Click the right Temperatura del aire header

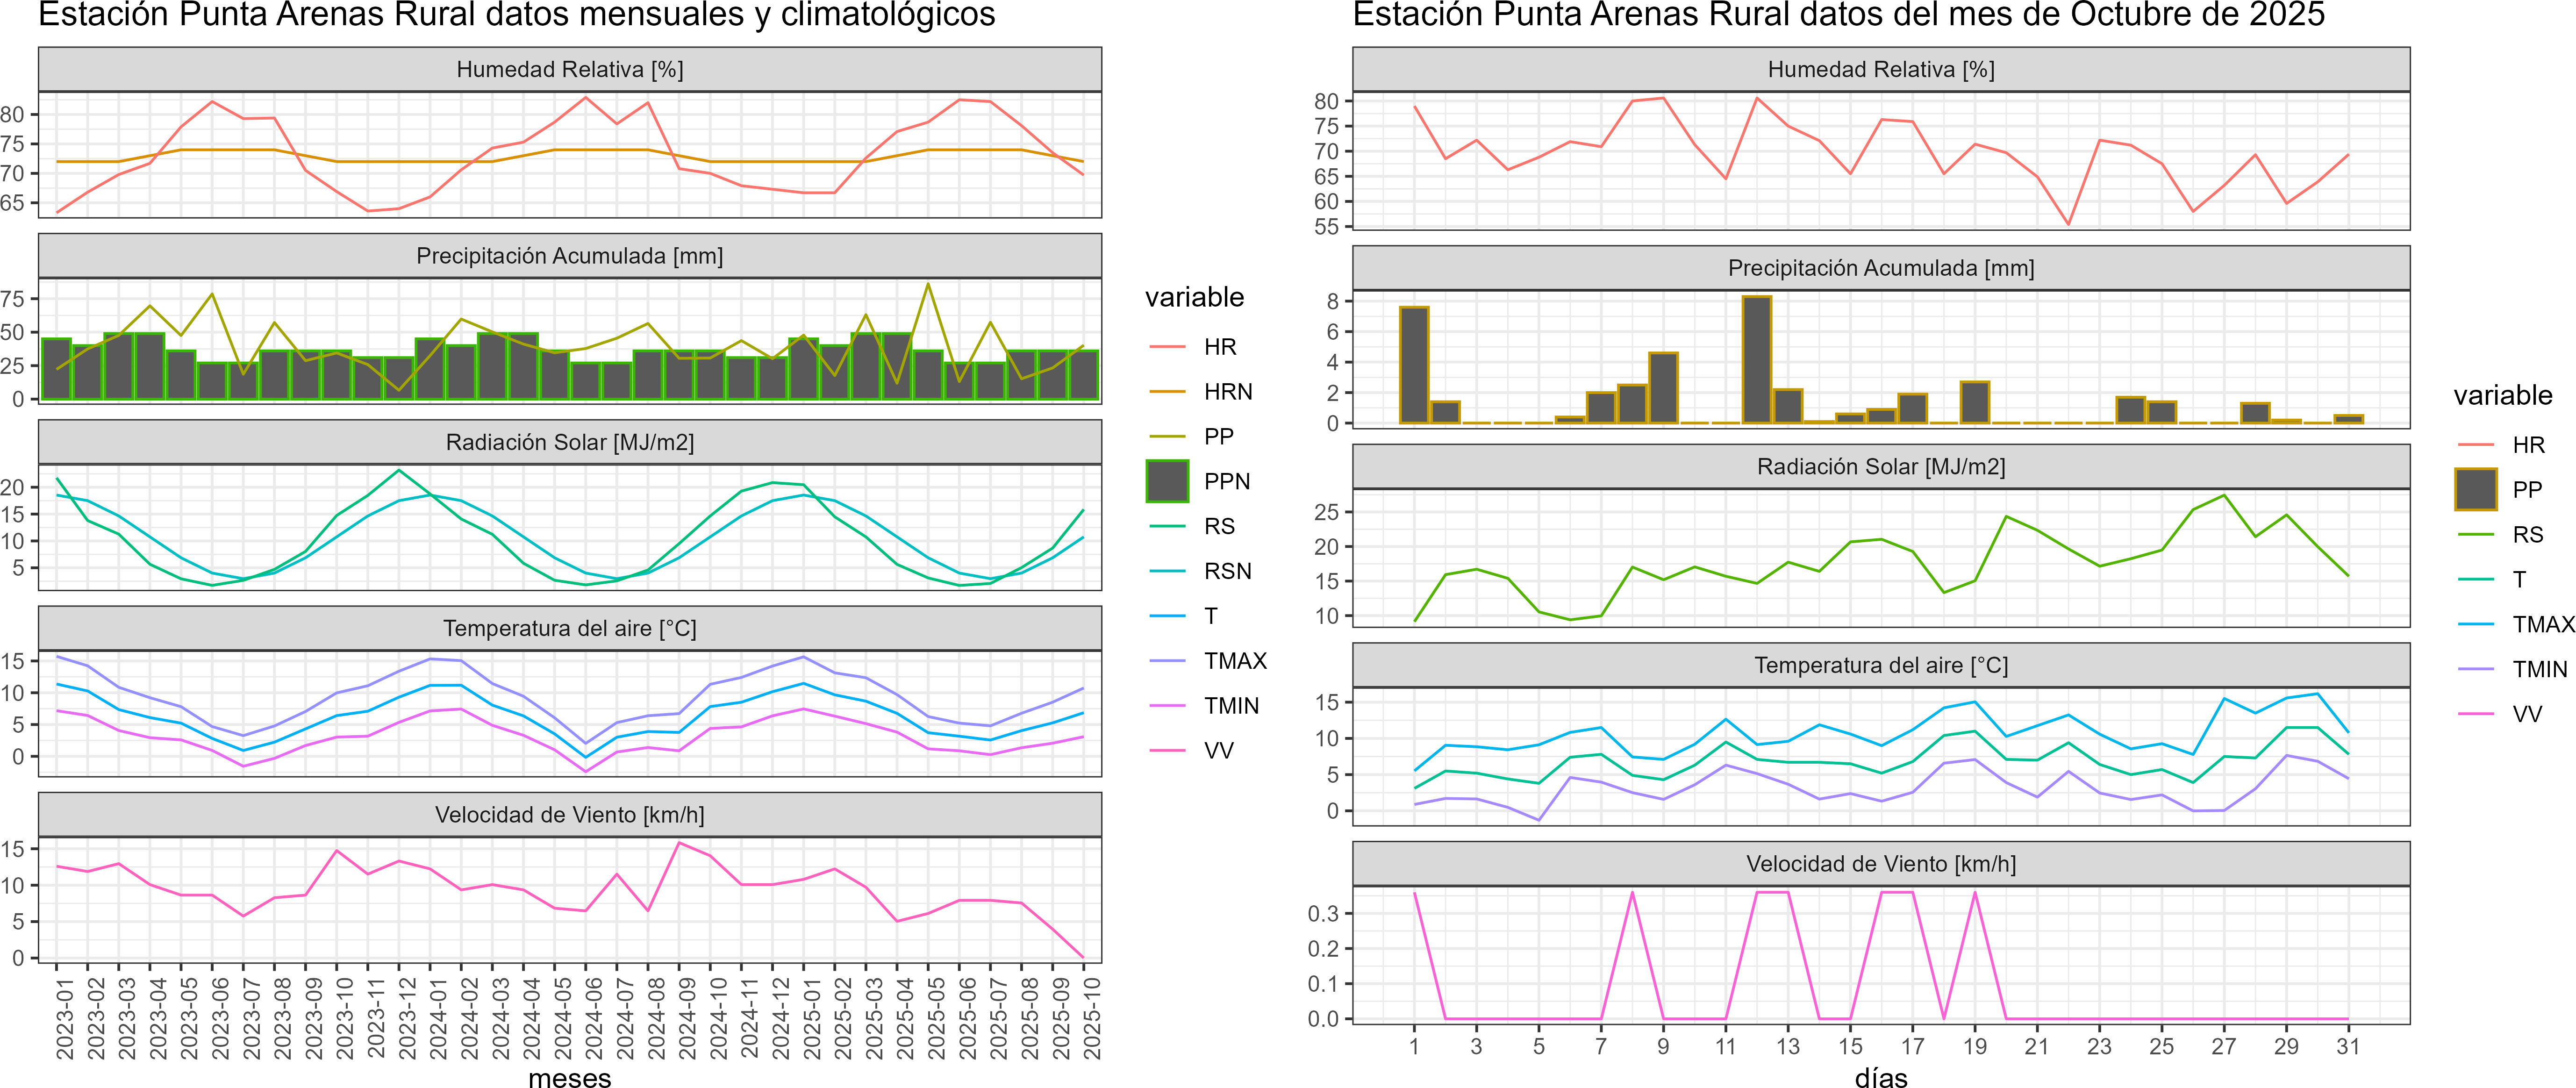[1880, 665]
